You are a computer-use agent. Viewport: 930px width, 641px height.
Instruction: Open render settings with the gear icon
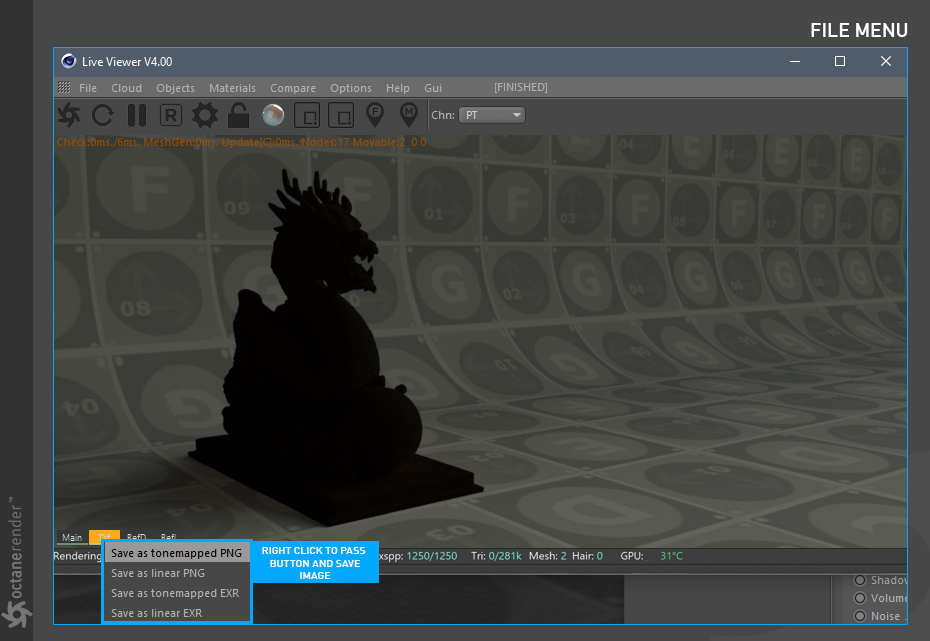click(205, 115)
